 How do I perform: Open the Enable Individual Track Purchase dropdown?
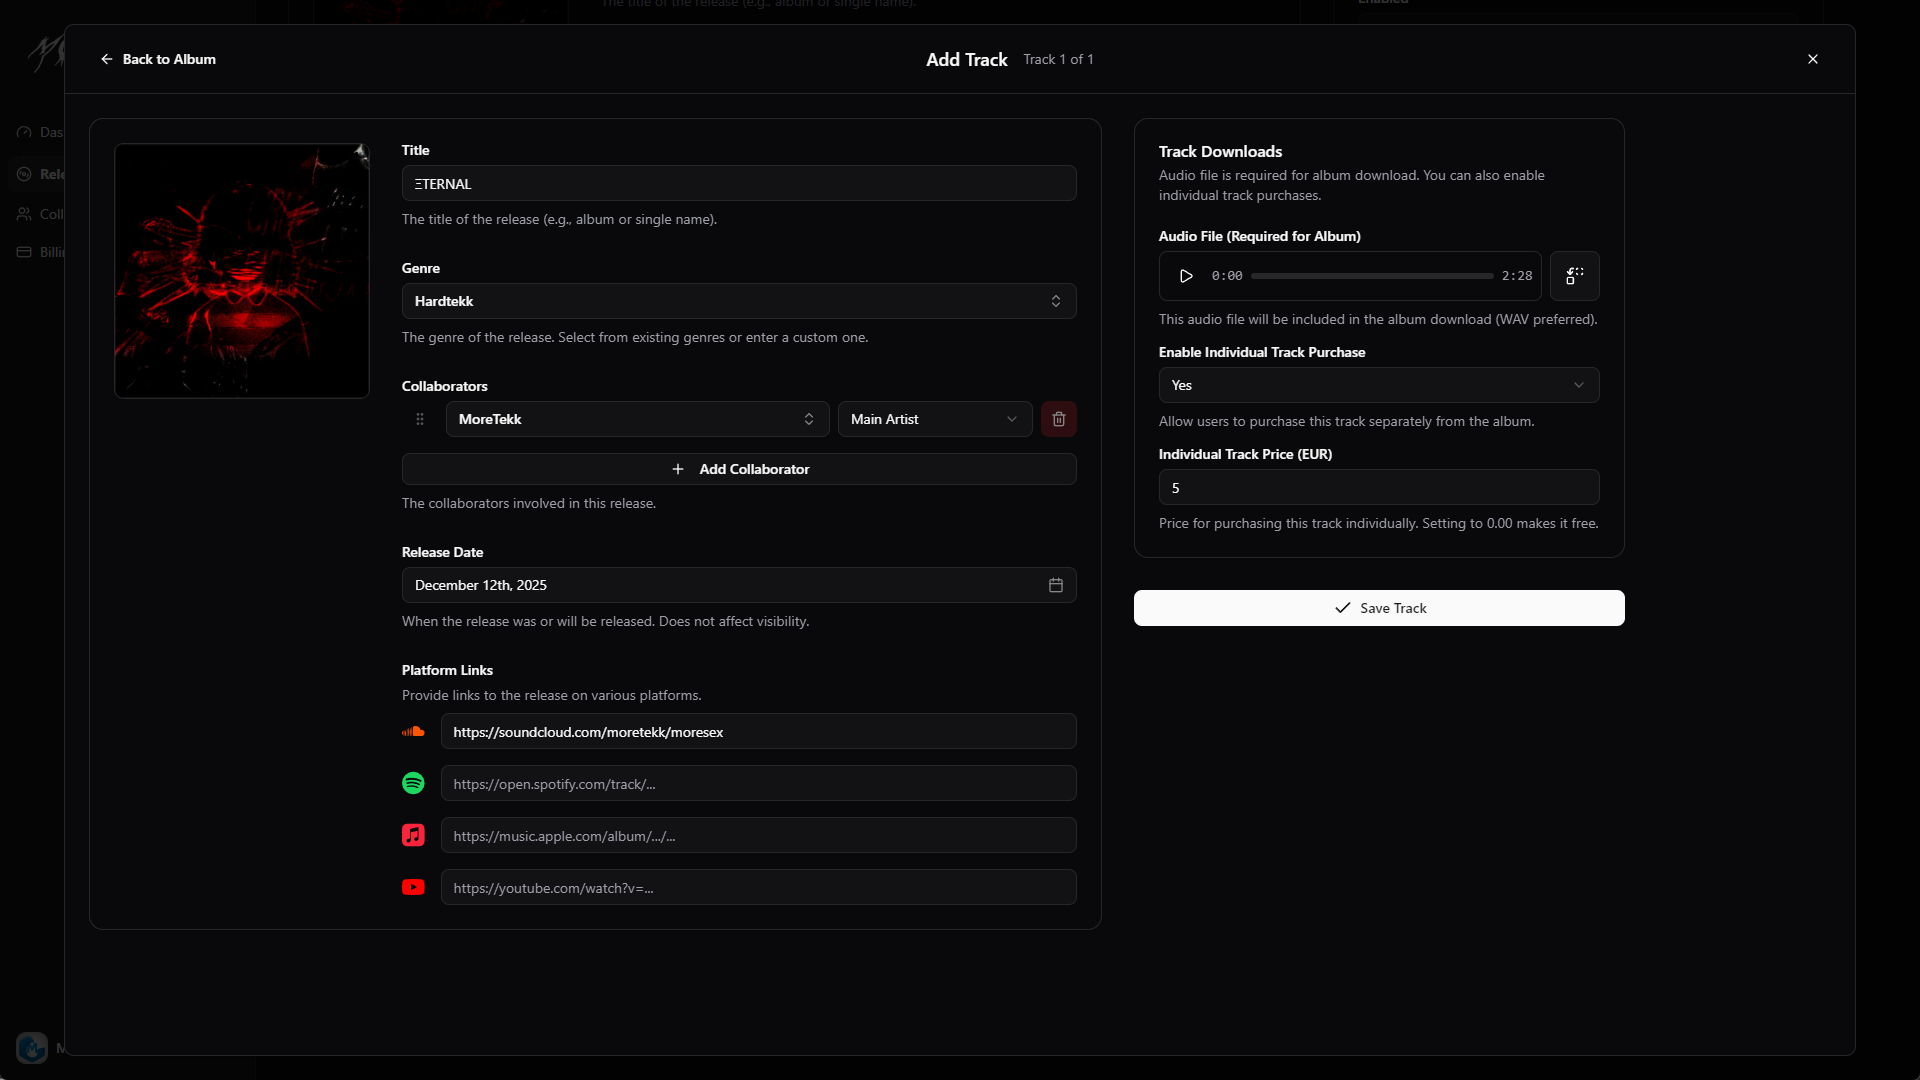coord(1378,385)
